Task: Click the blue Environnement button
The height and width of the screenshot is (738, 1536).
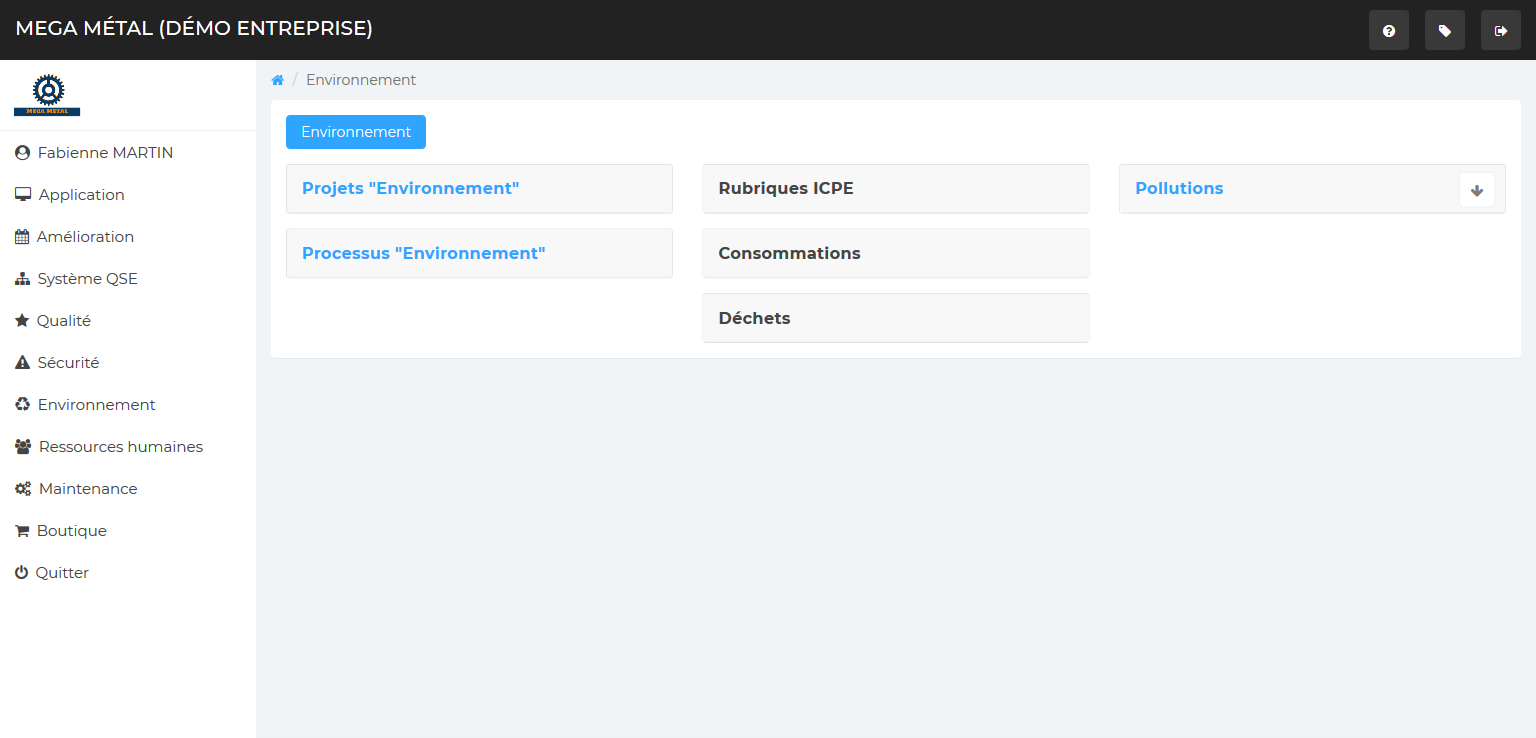Action: click(x=356, y=132)
